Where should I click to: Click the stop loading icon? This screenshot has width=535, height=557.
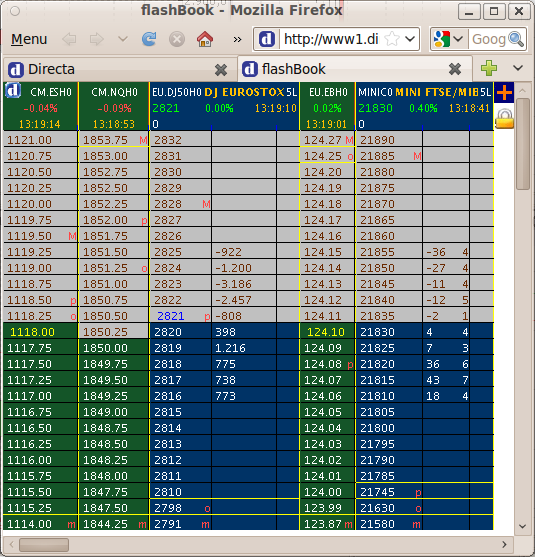coord(177,39)
